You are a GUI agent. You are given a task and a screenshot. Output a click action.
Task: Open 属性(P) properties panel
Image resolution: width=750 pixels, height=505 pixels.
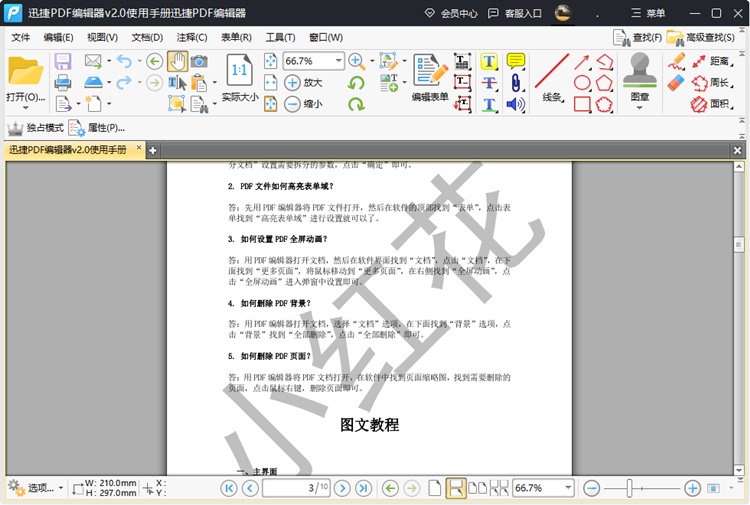97,128
